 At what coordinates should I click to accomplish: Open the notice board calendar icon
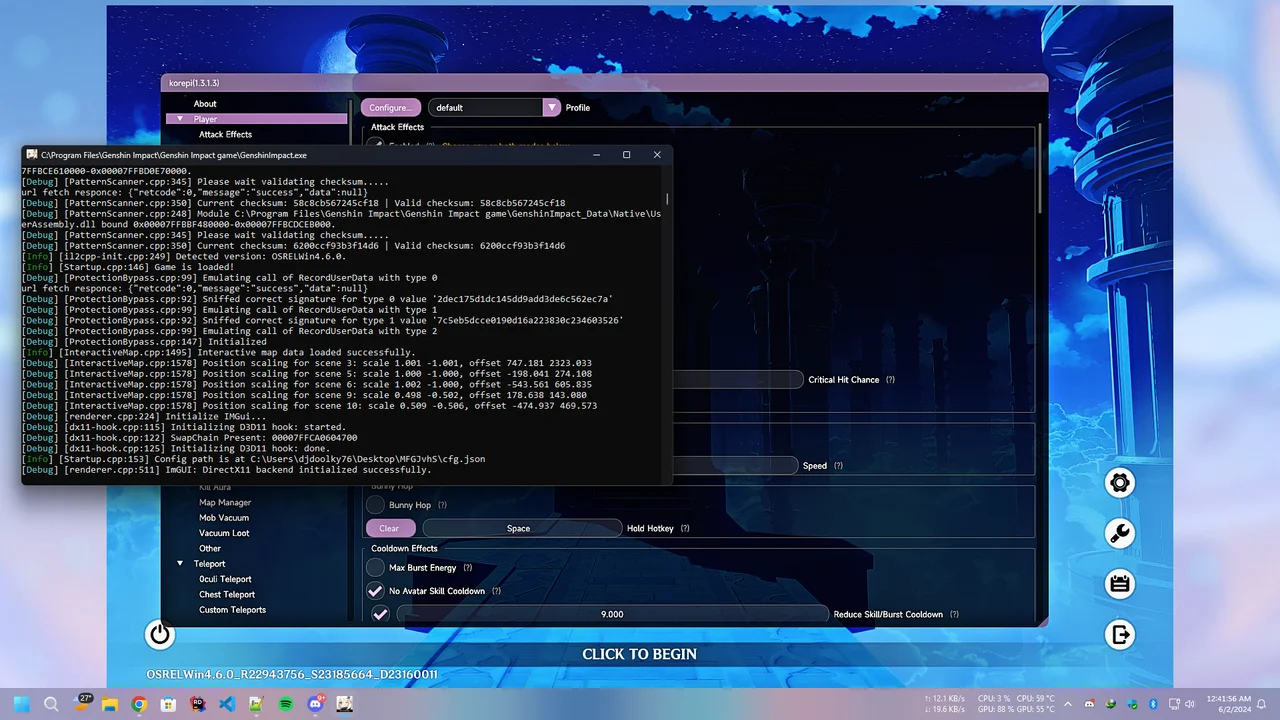tap(1120, 584)
